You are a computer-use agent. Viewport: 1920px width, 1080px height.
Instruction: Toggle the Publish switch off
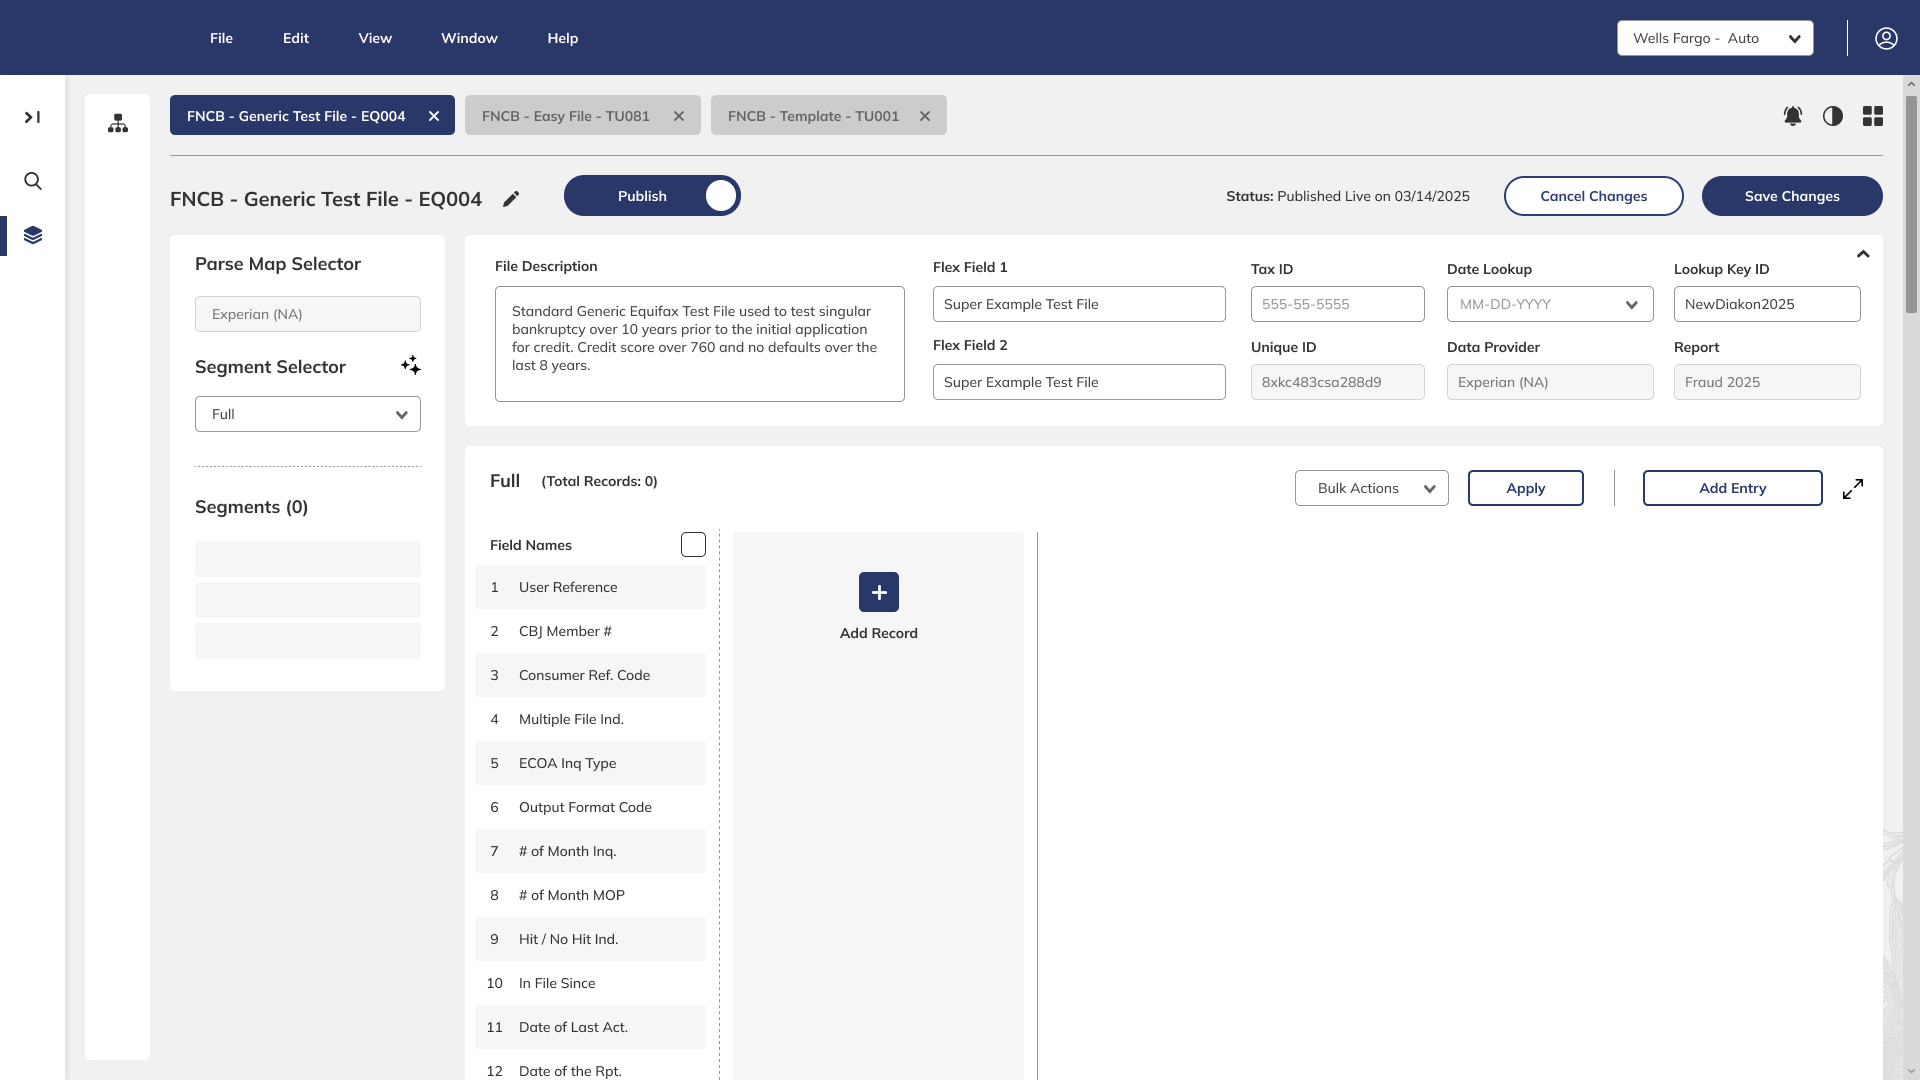pyautogui.click(x=720, y=195)
